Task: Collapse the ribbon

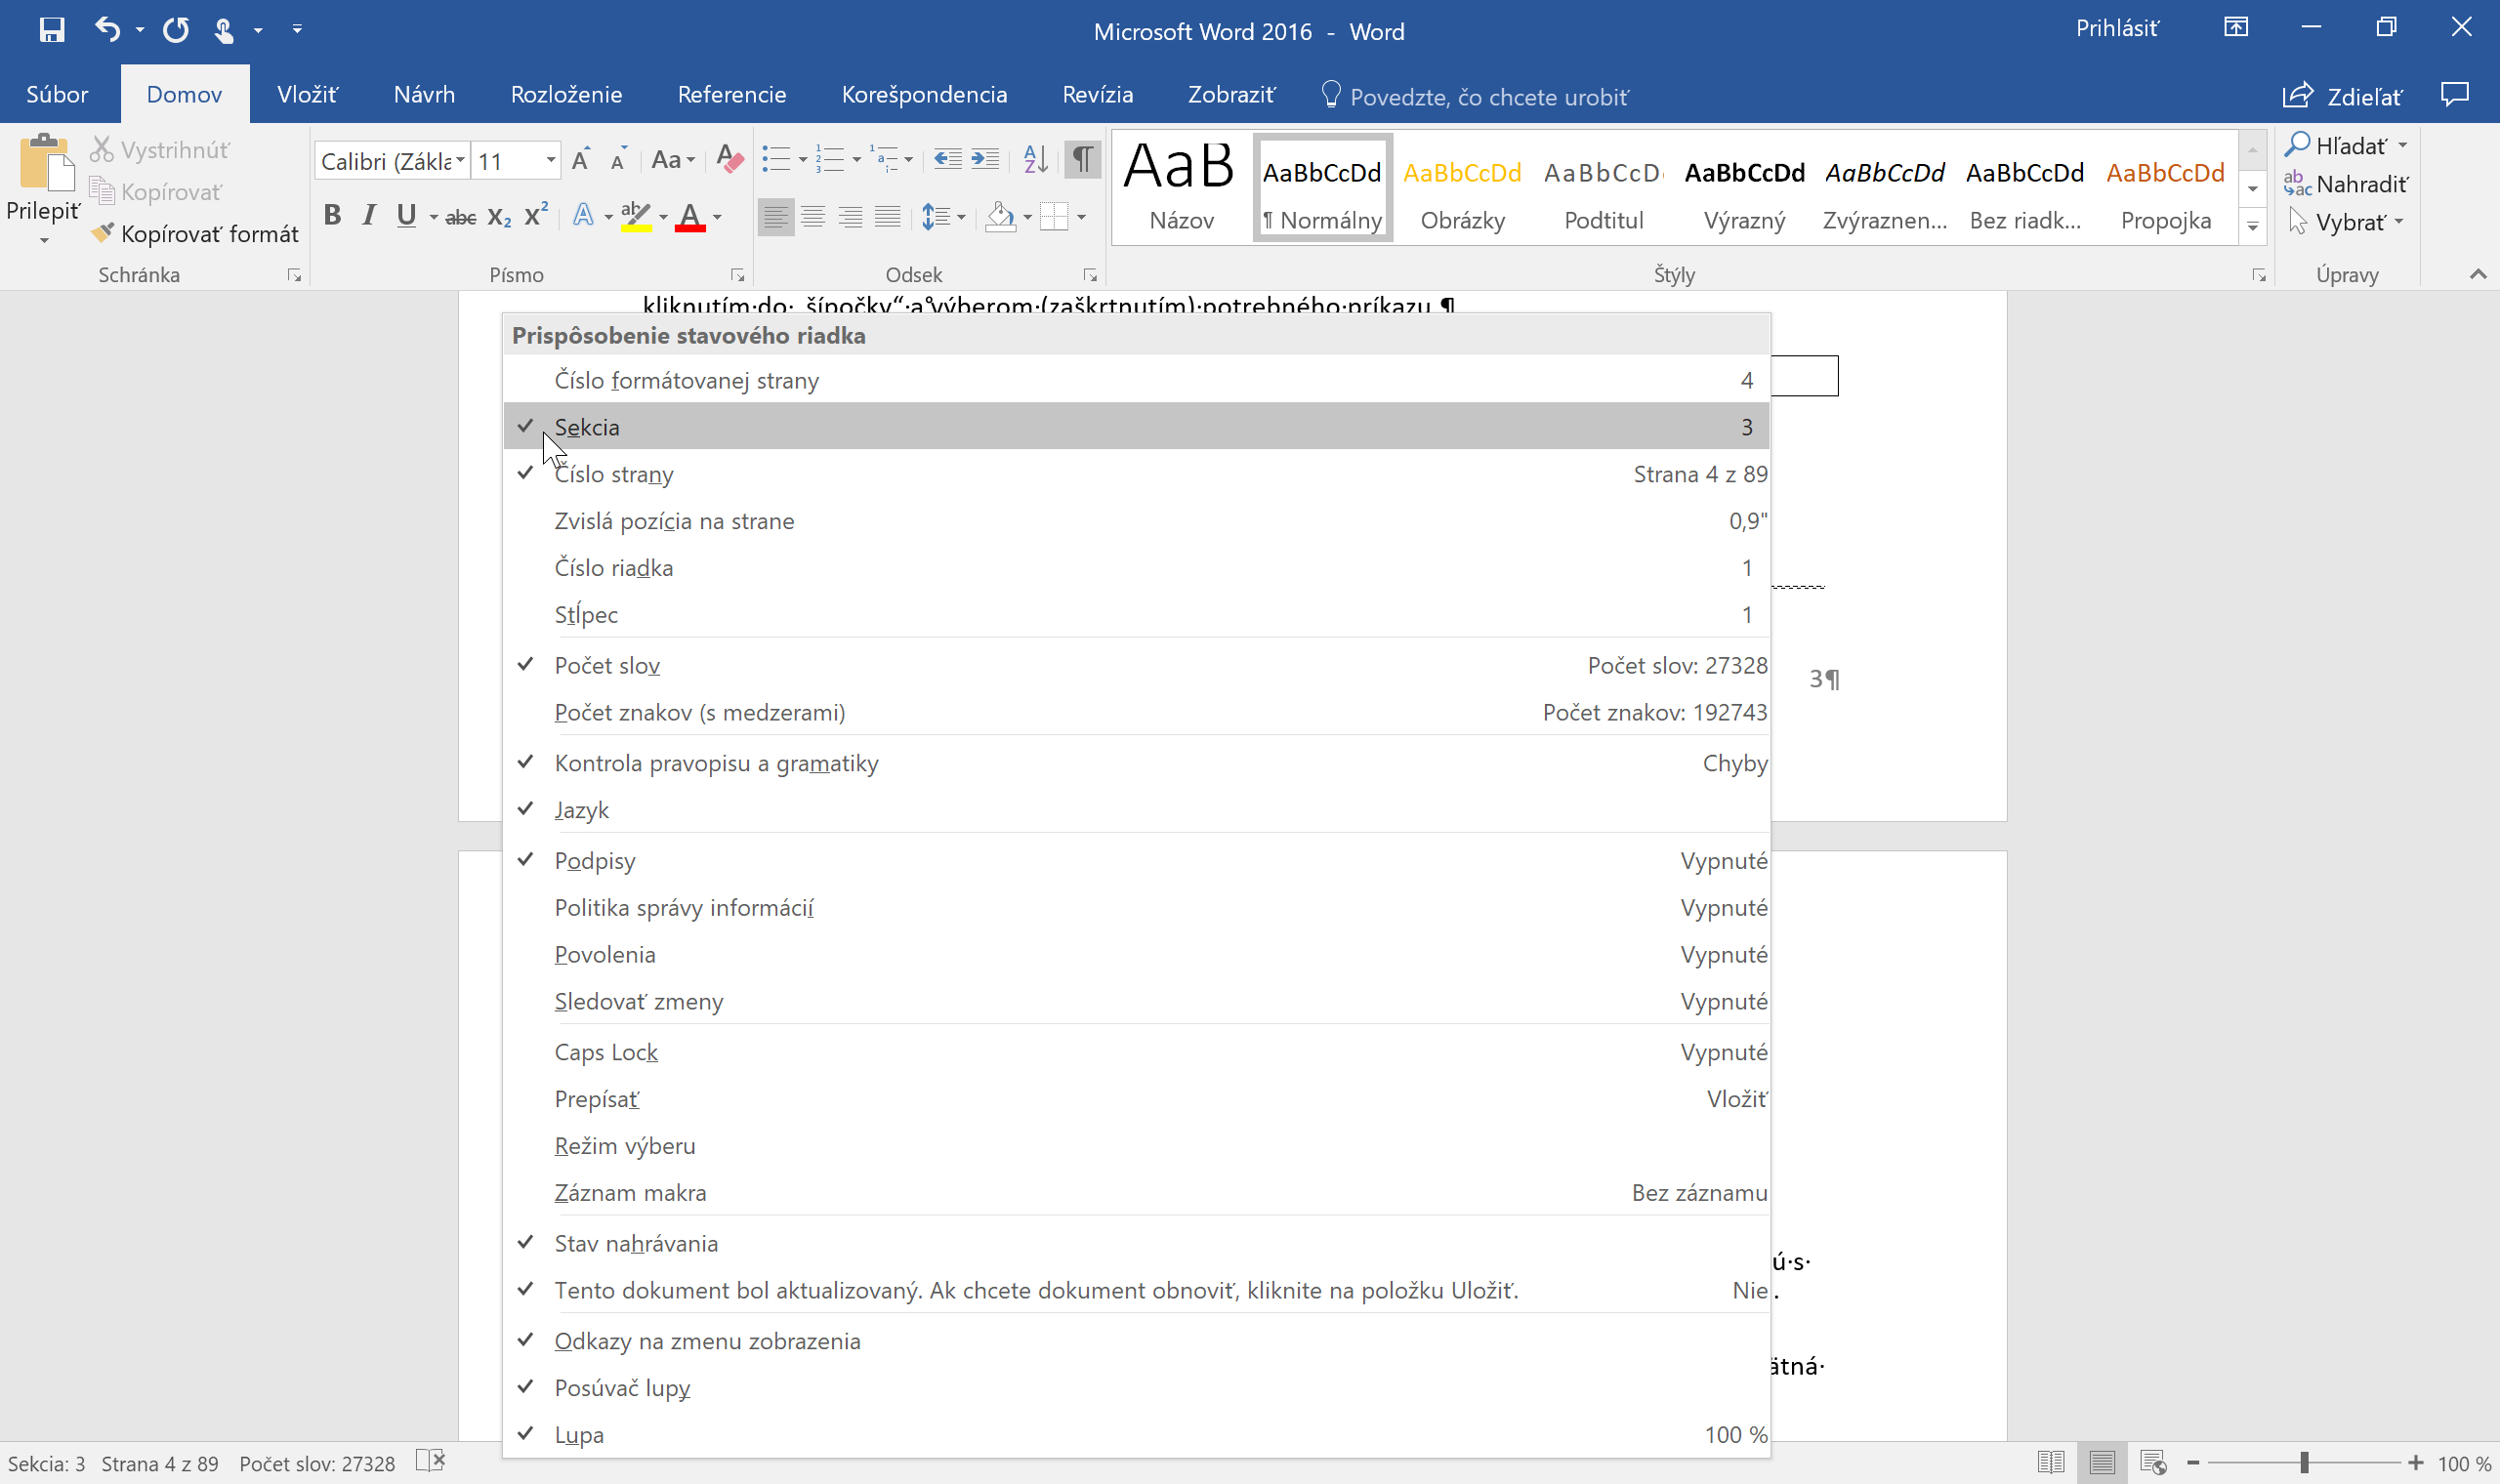Action: [2478, 274]
